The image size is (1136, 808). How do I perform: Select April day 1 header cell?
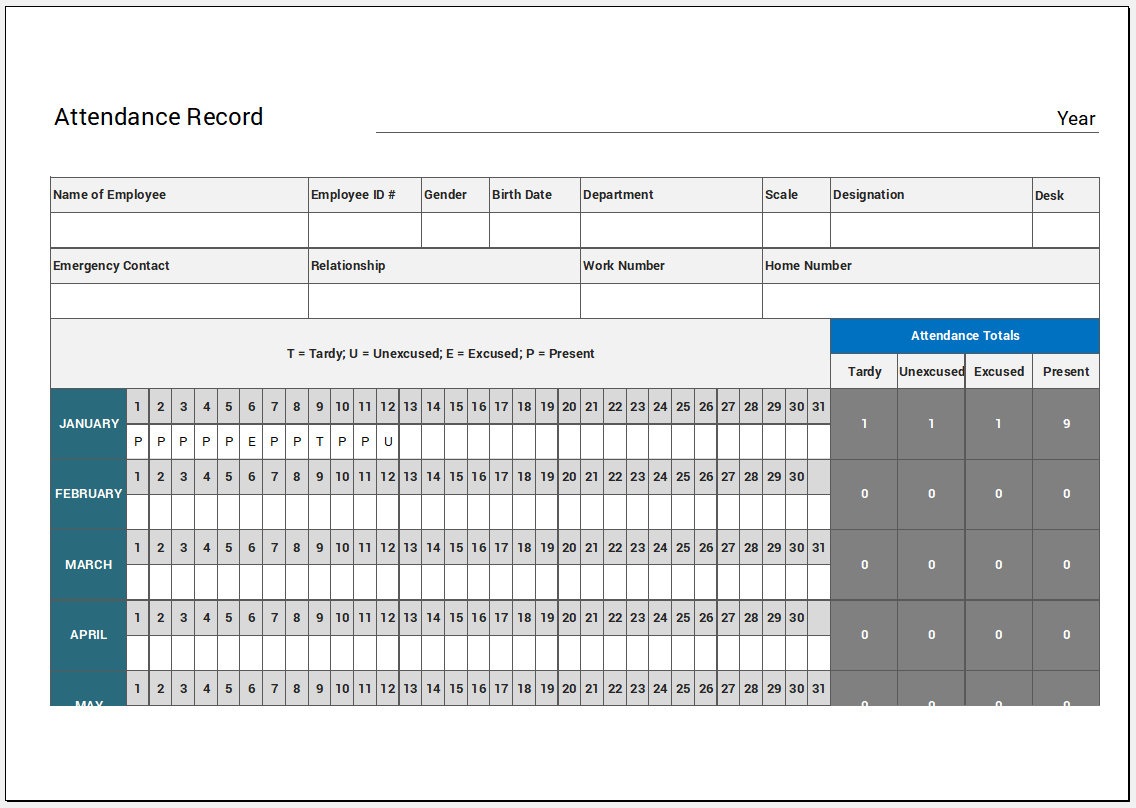(138, 617)
